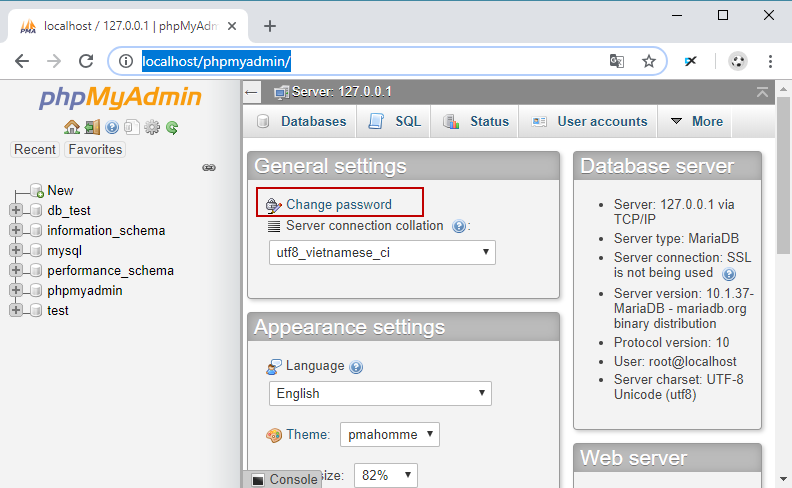This screenshot has width=792, height=488.
Task: Open the Console bar button
Action: point(285,479)
